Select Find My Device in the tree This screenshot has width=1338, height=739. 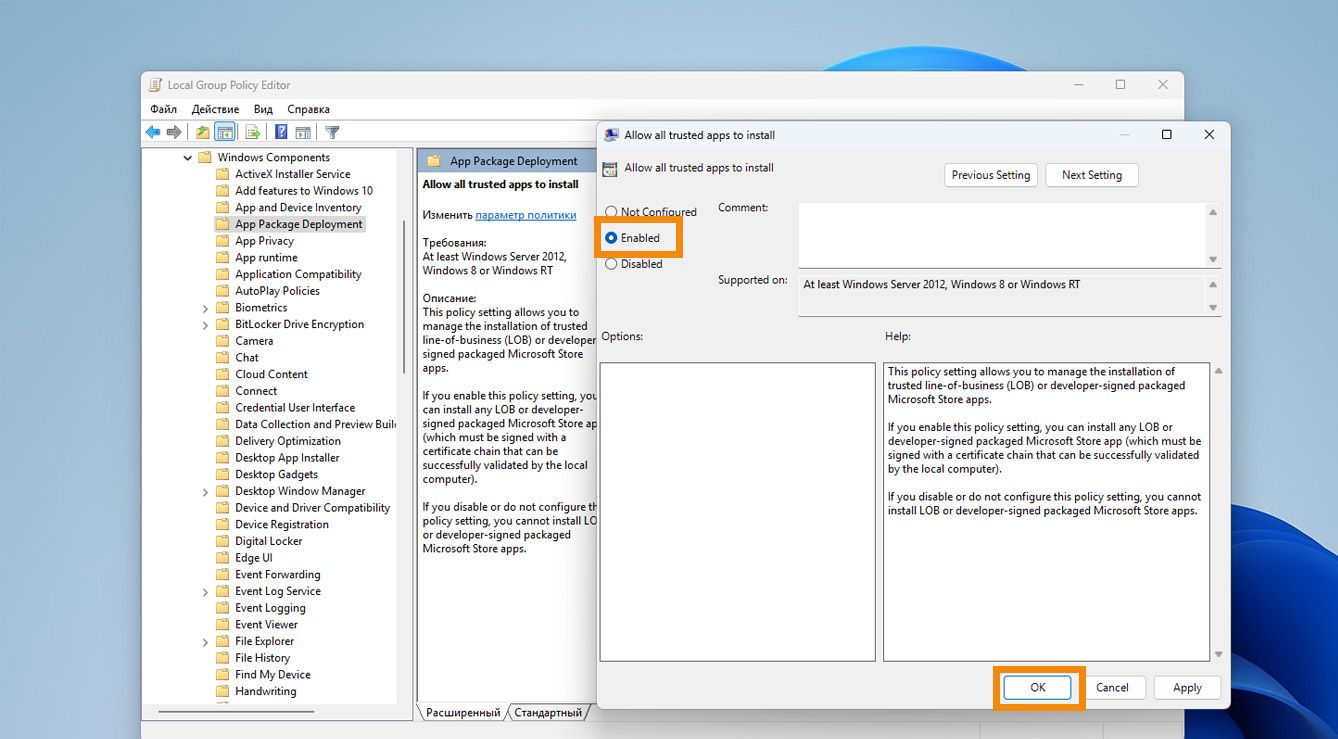pyautogui.click(x=273, y=675)
